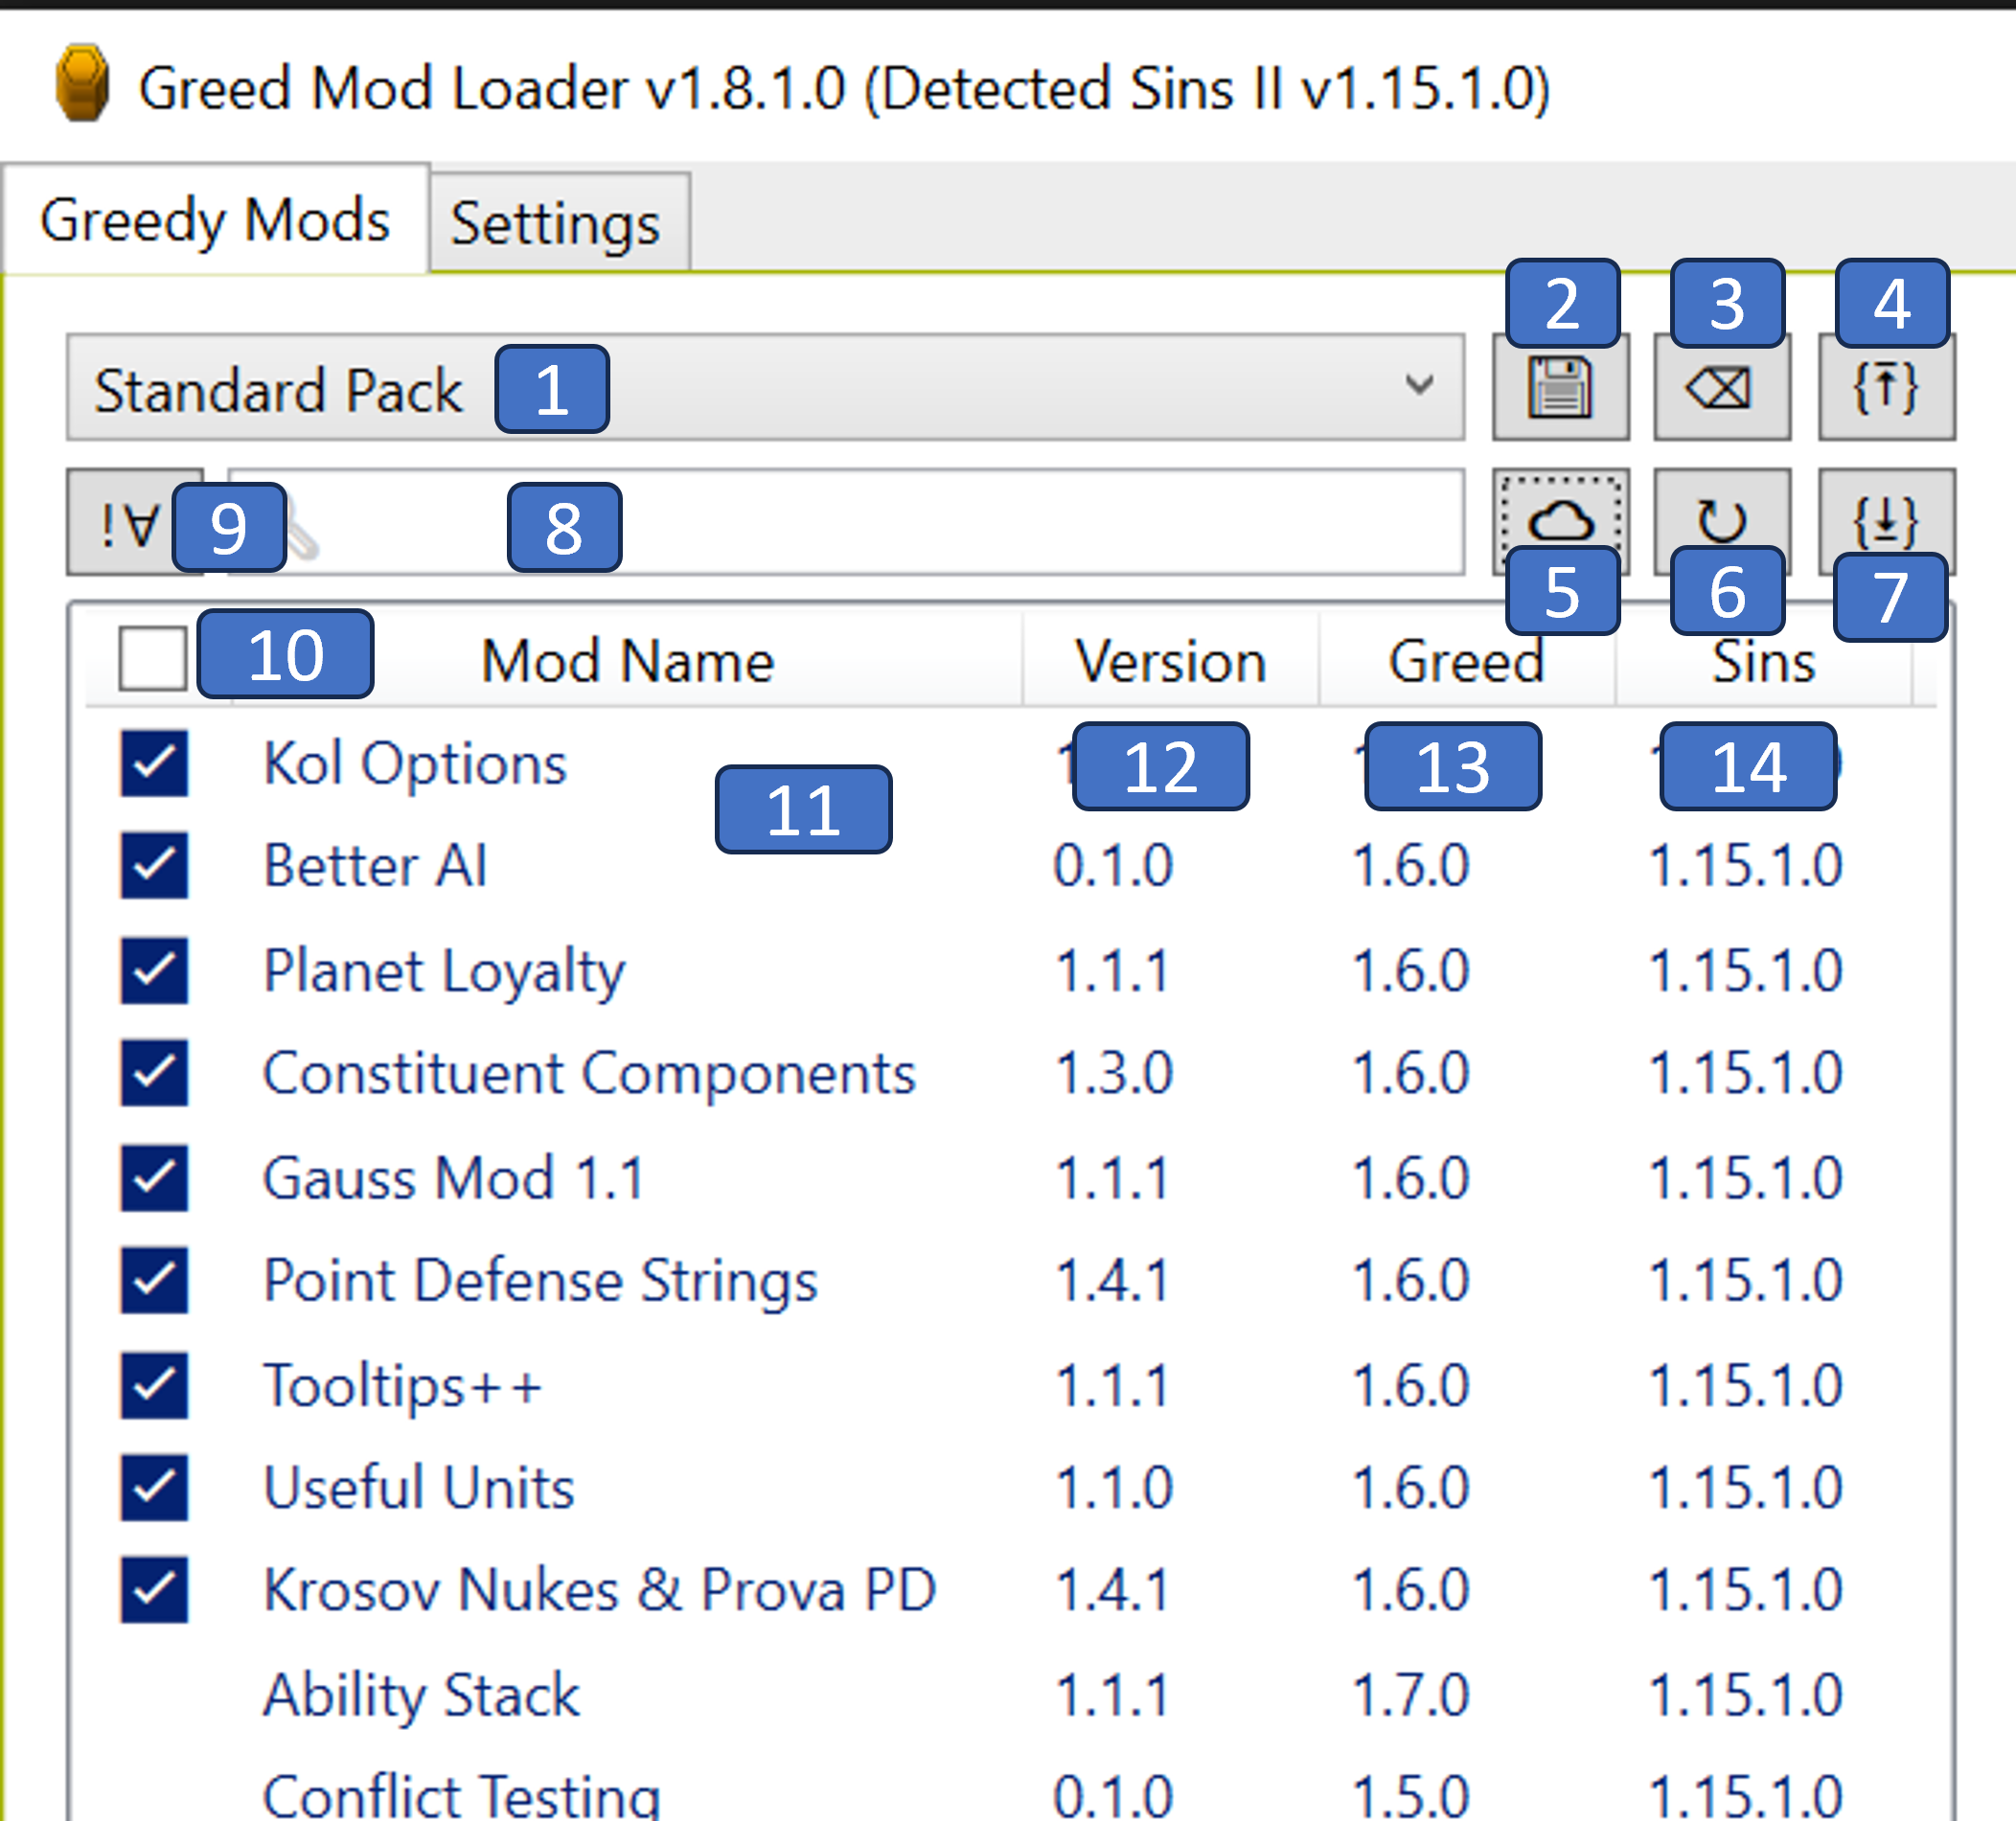
Task: Click the import braces down-arrow icon
Action: (x=1886, y=522)
